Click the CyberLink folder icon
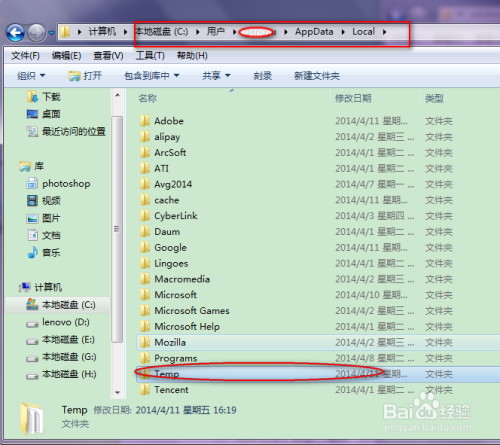The height and width of the screenshot is (445, 500). tap(145, 216)
